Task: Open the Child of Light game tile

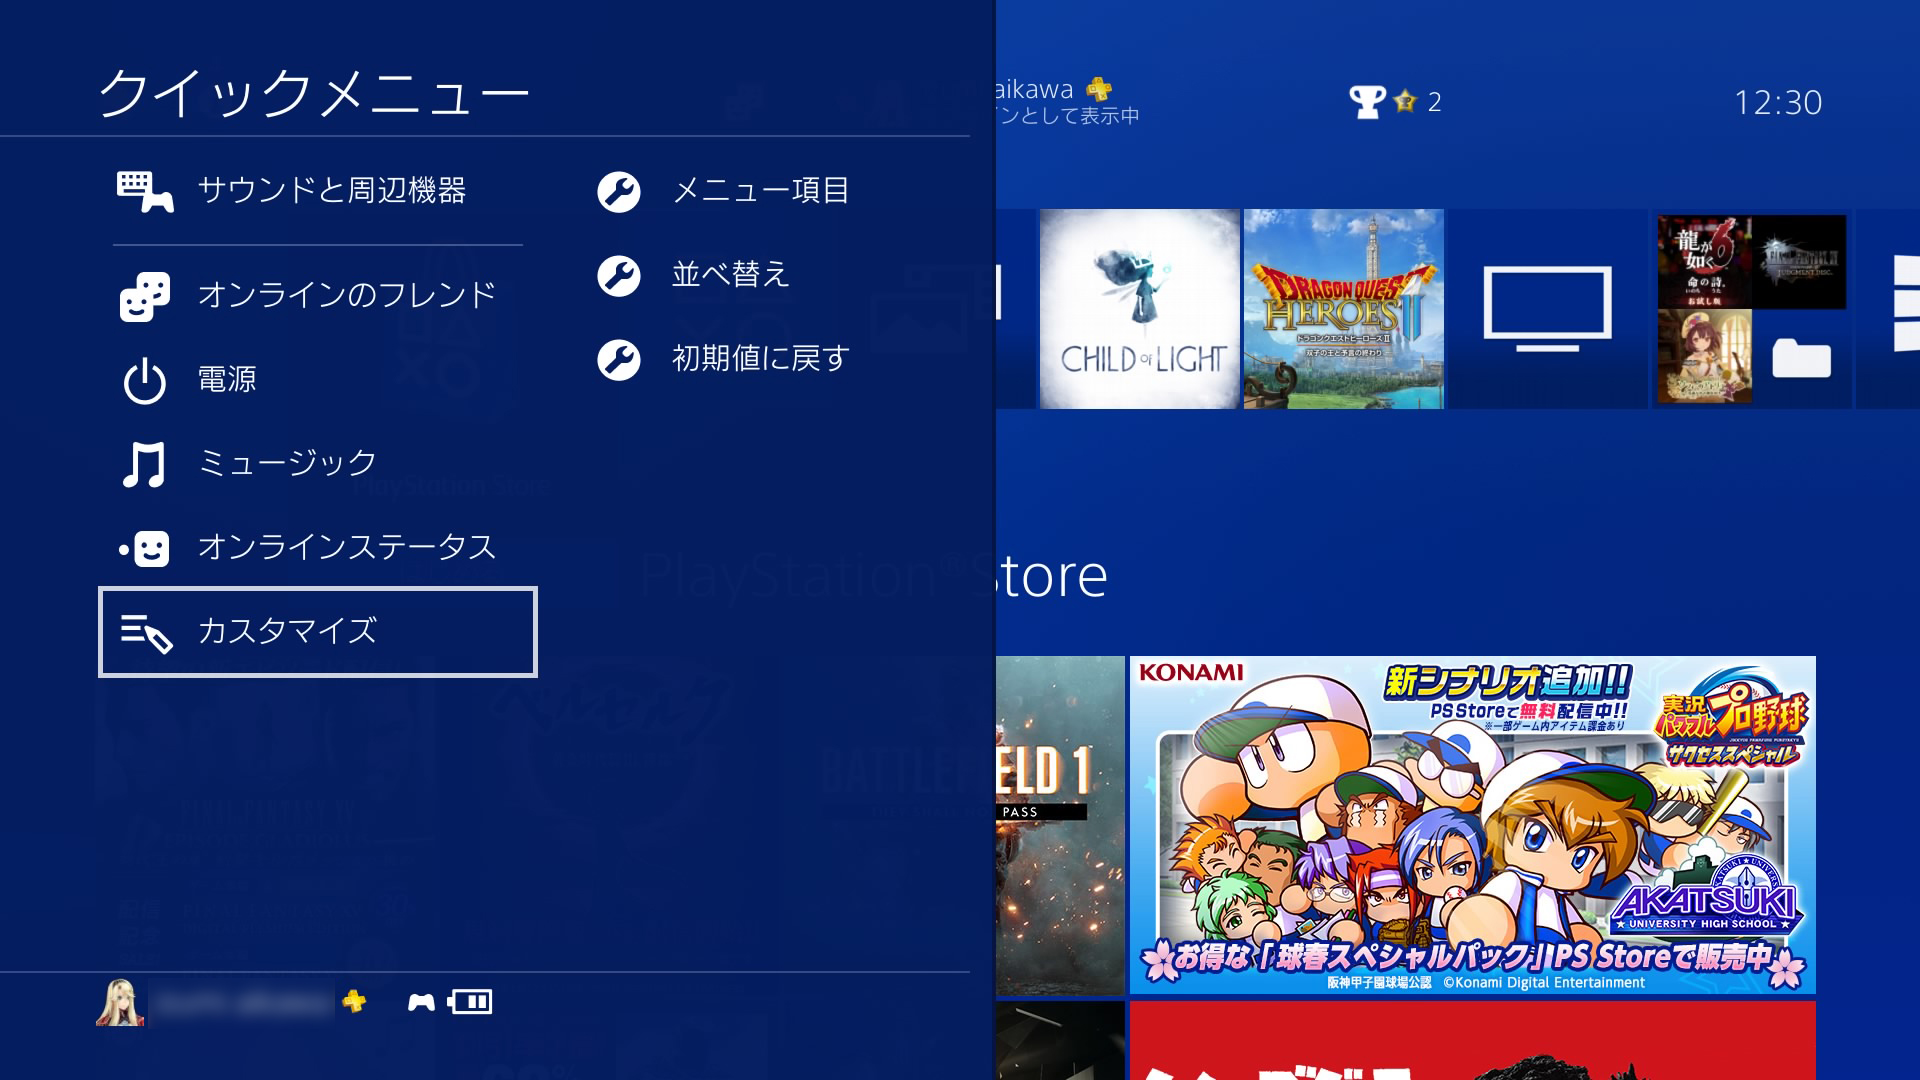Action: (x=1139, y=308)
